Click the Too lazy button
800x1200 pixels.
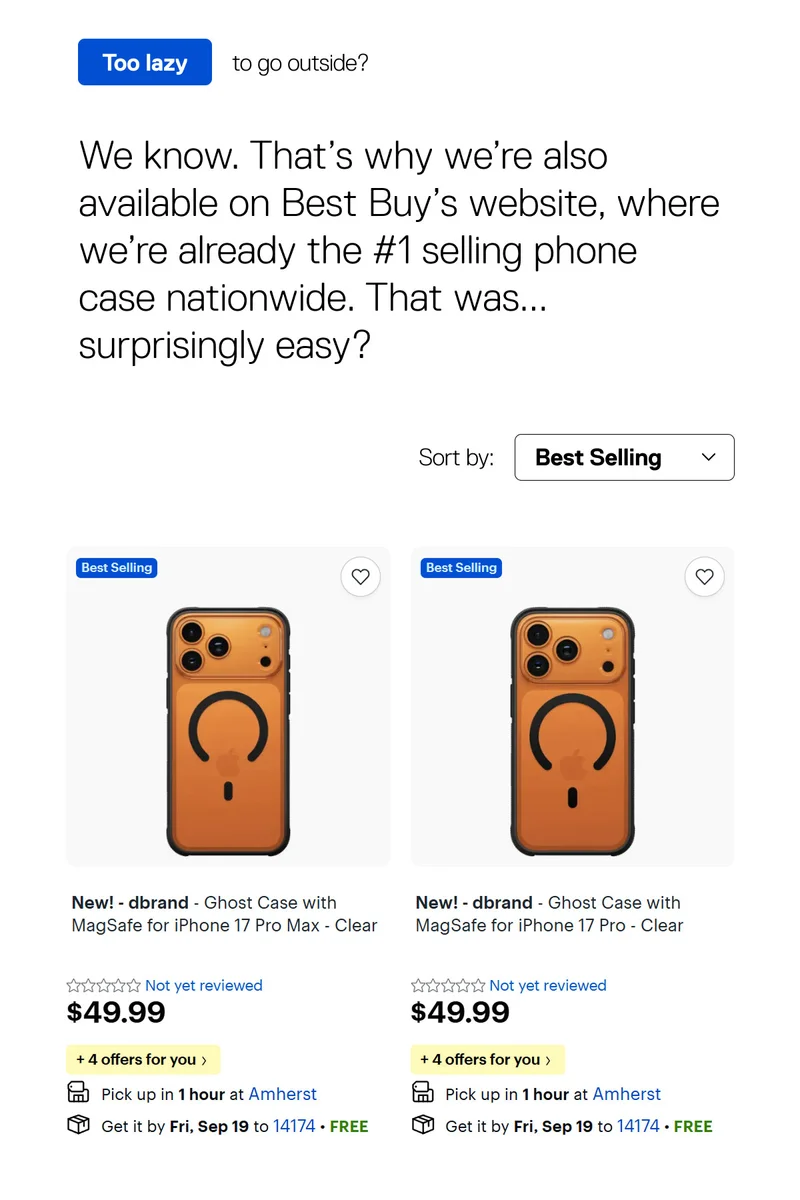(145, 62)
